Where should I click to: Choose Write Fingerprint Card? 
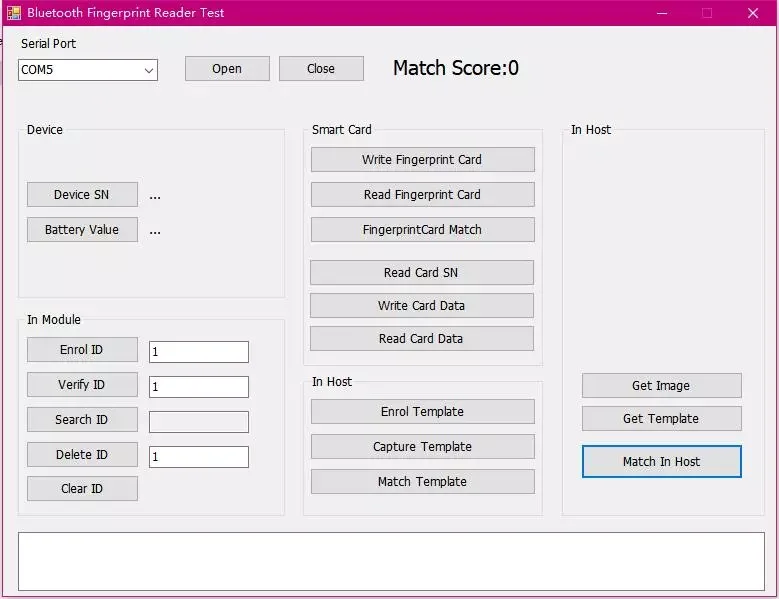coord(422,160)
